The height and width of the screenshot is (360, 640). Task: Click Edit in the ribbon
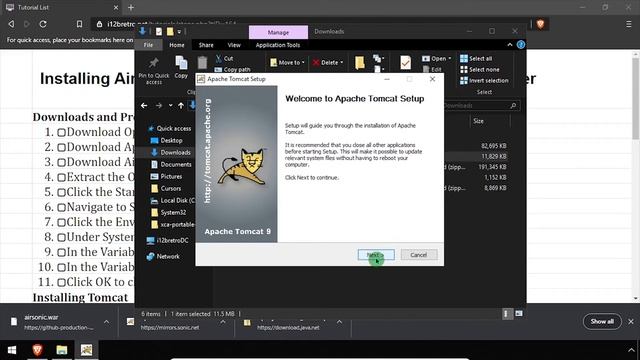click(432, 69)
